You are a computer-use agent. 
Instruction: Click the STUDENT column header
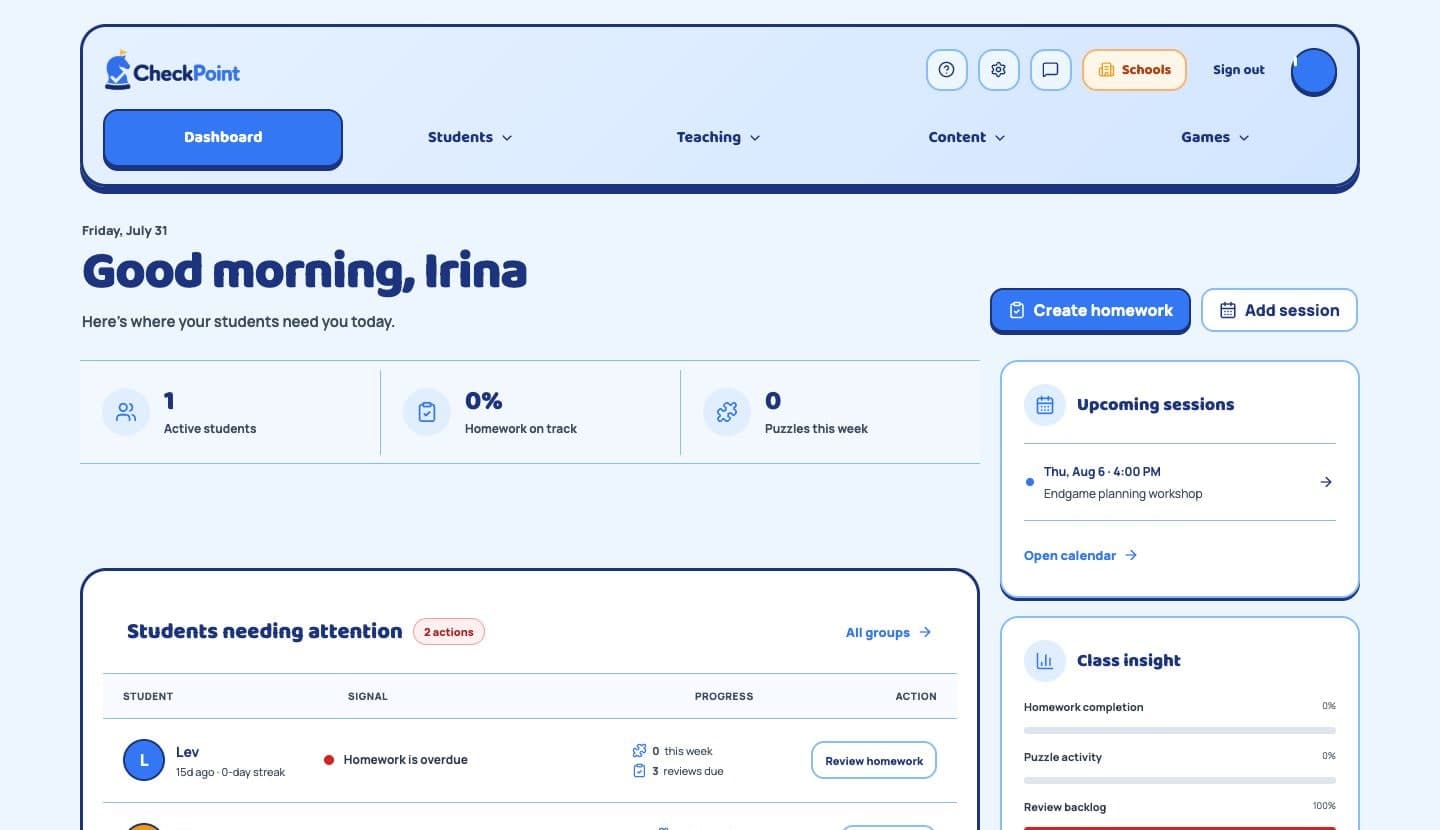tap(148, 697)
